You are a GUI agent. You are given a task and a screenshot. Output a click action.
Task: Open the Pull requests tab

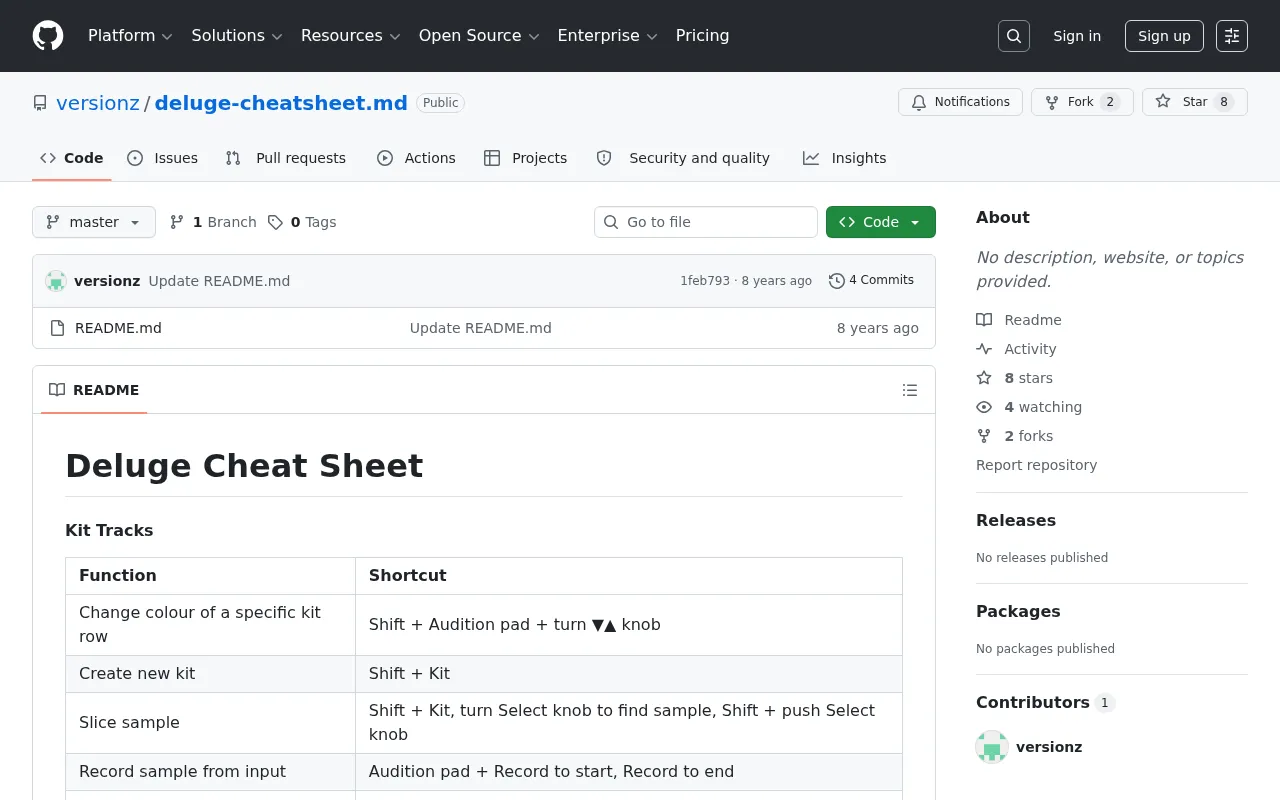coord(286,158)
